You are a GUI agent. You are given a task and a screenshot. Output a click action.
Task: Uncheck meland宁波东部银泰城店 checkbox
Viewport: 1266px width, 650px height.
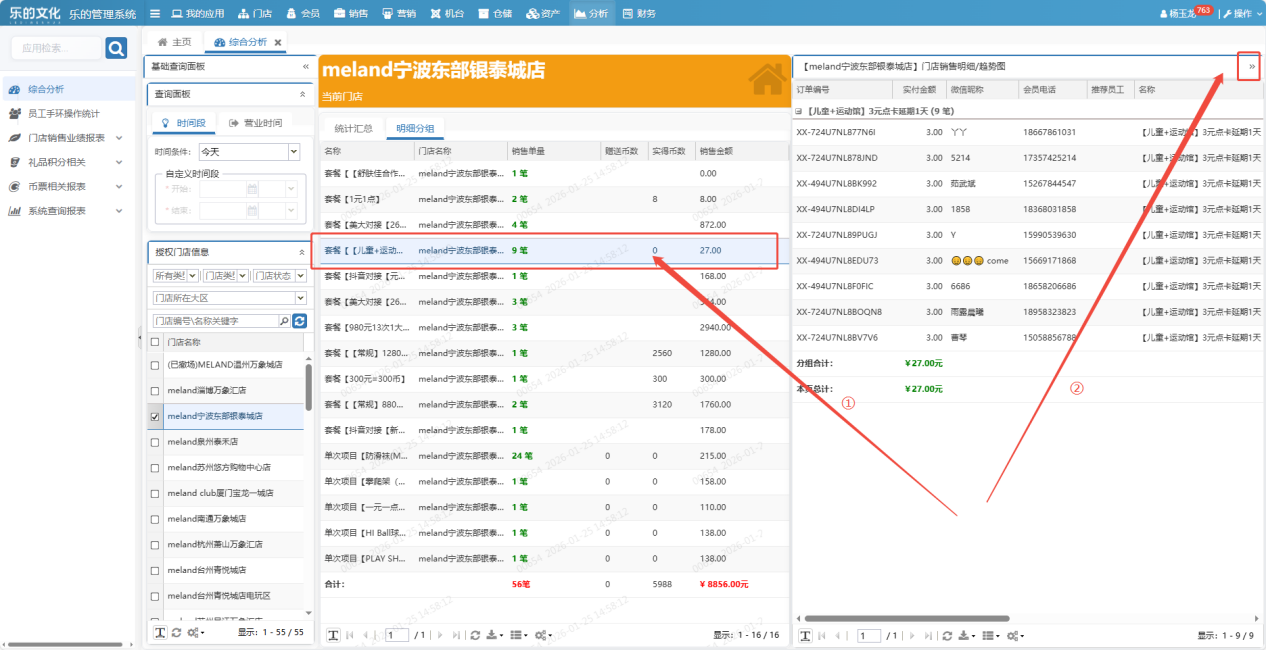click(x=154, y=416)
